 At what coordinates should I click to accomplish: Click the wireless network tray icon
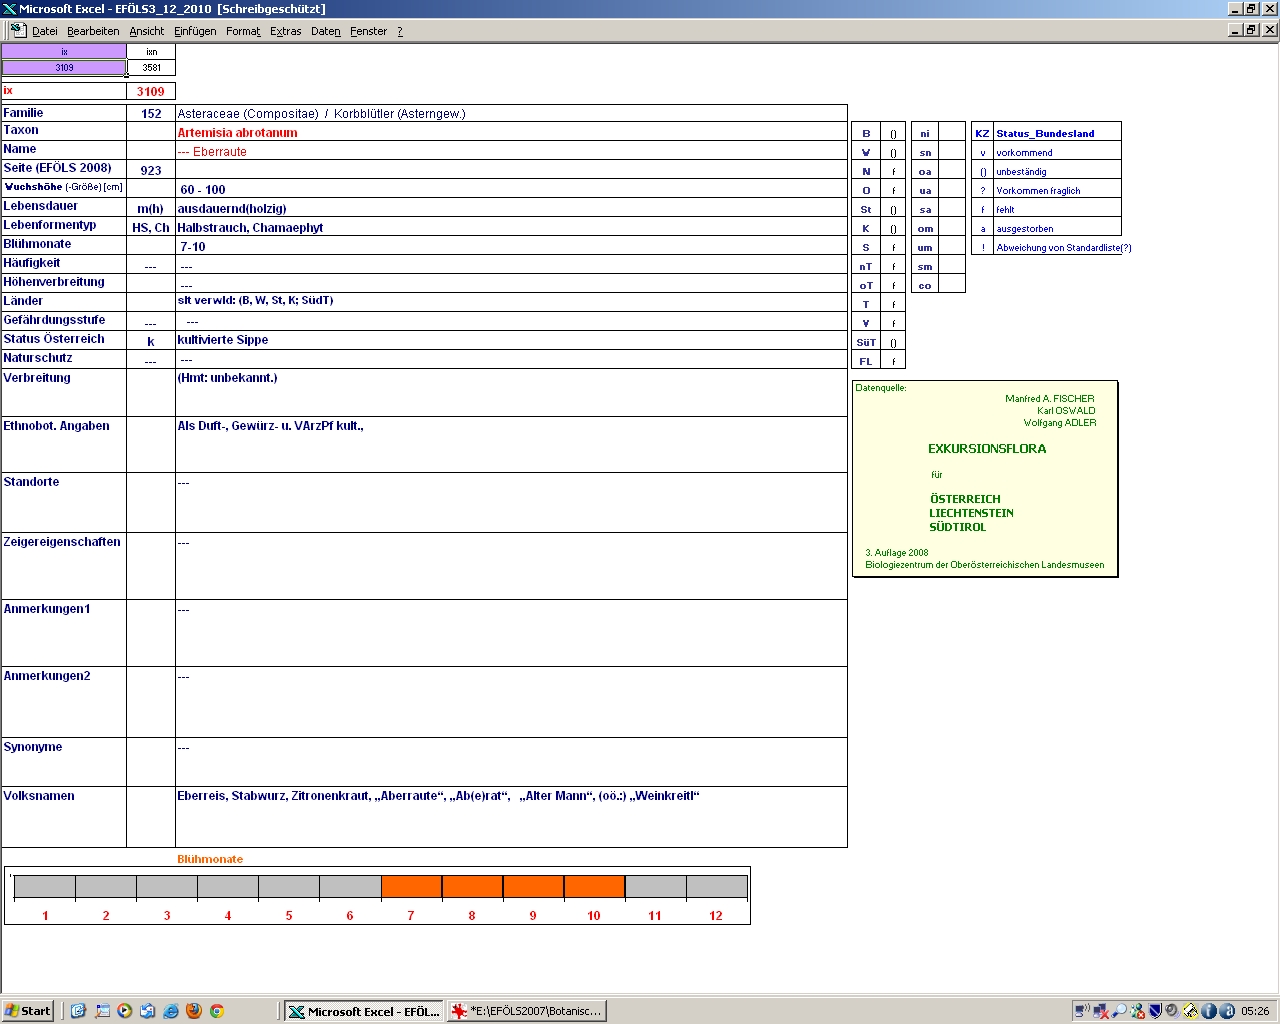(x=1083, y=1011)
